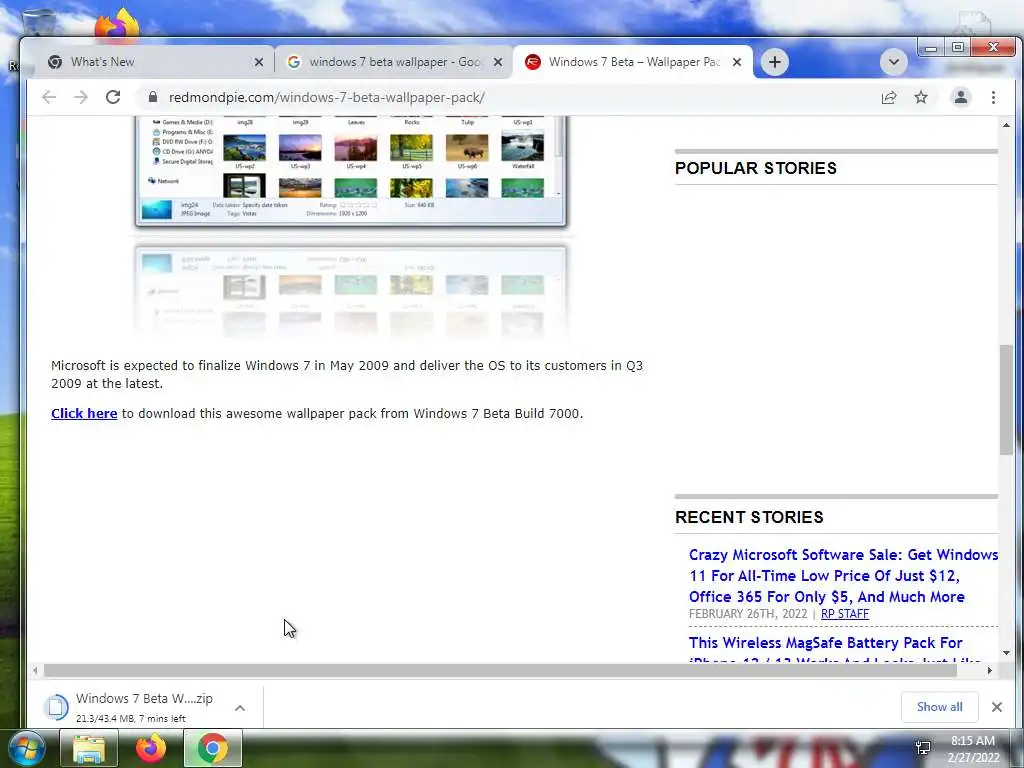1024x768 pixels.
Task: Click the FEBRUARY 26TH, 2022 date text
Action: coord(748,614)
